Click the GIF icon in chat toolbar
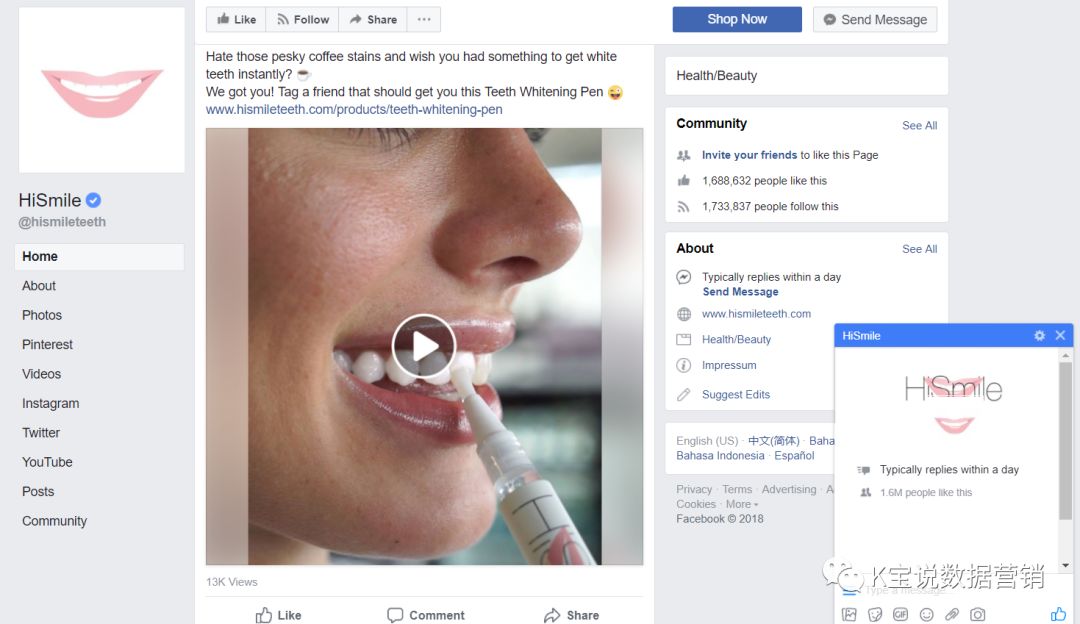1080x624 pixels. pyautogui.click(x=900, y=614)
